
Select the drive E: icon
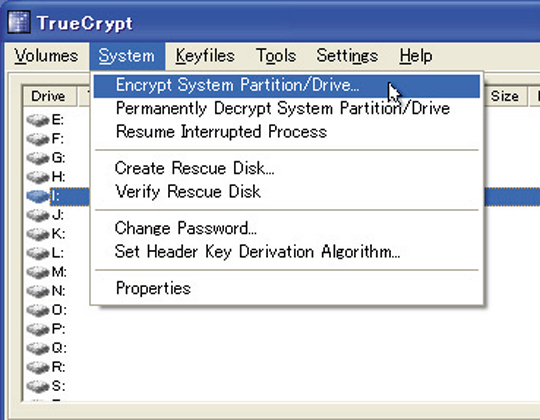38,120
